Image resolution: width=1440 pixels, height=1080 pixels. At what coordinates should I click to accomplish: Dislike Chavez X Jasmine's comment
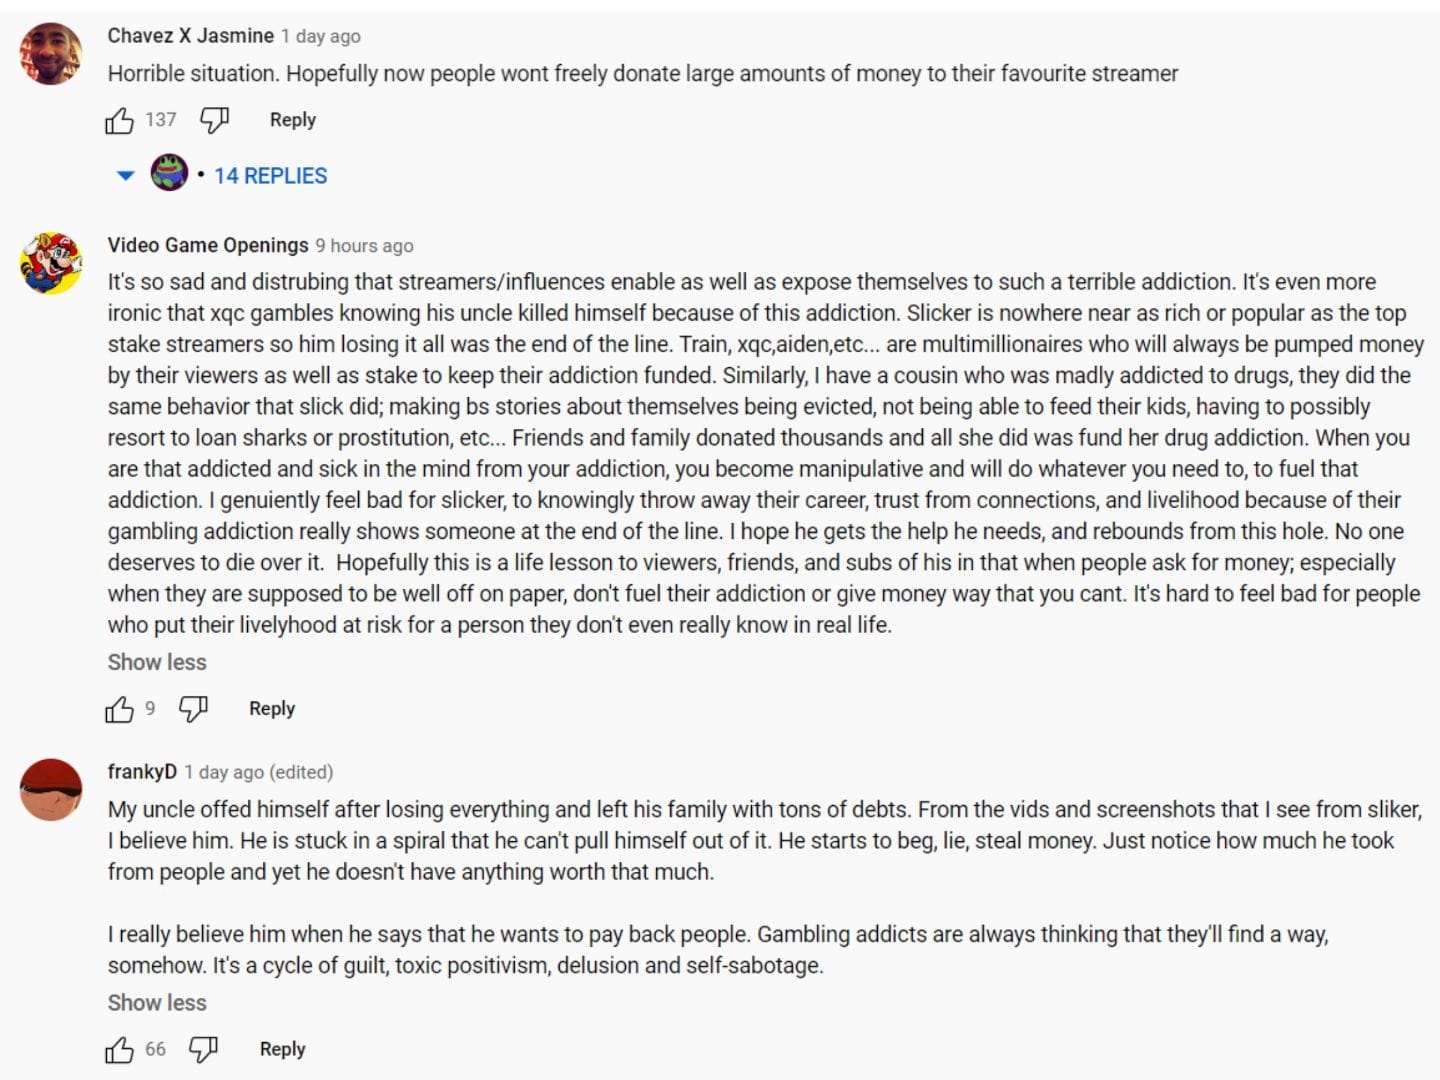[x=214, y=121]
